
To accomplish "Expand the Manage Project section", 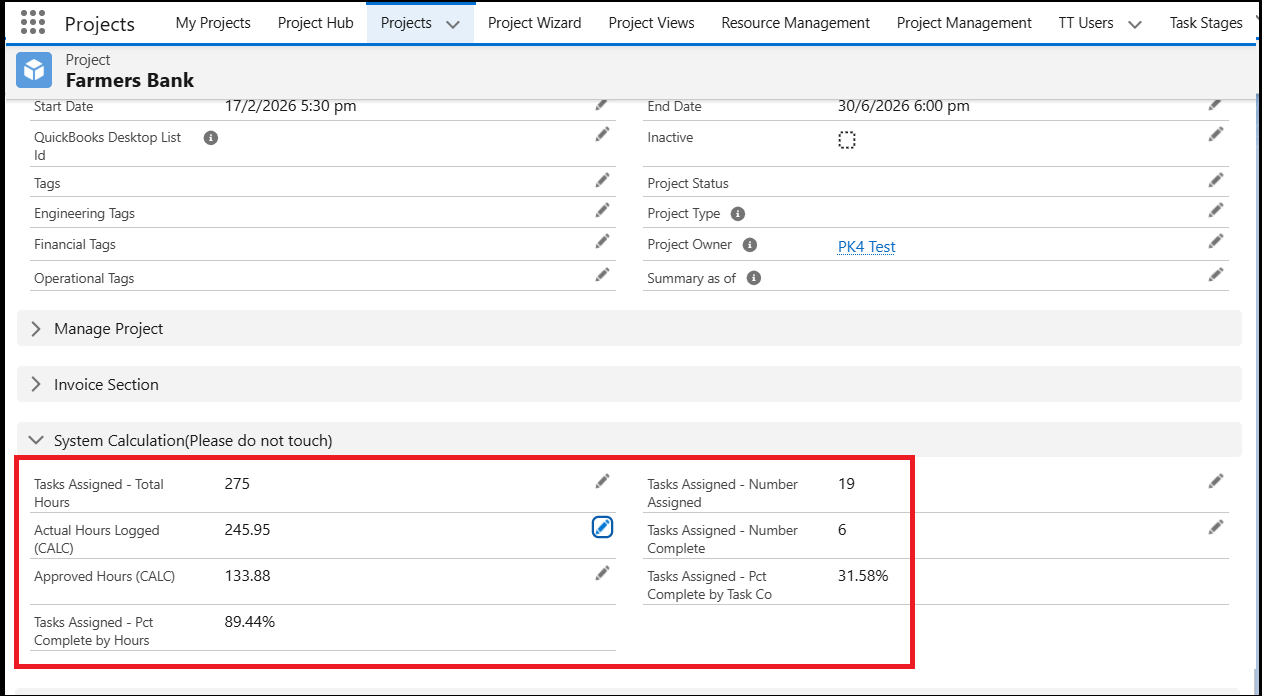I will tap(629, 328).
